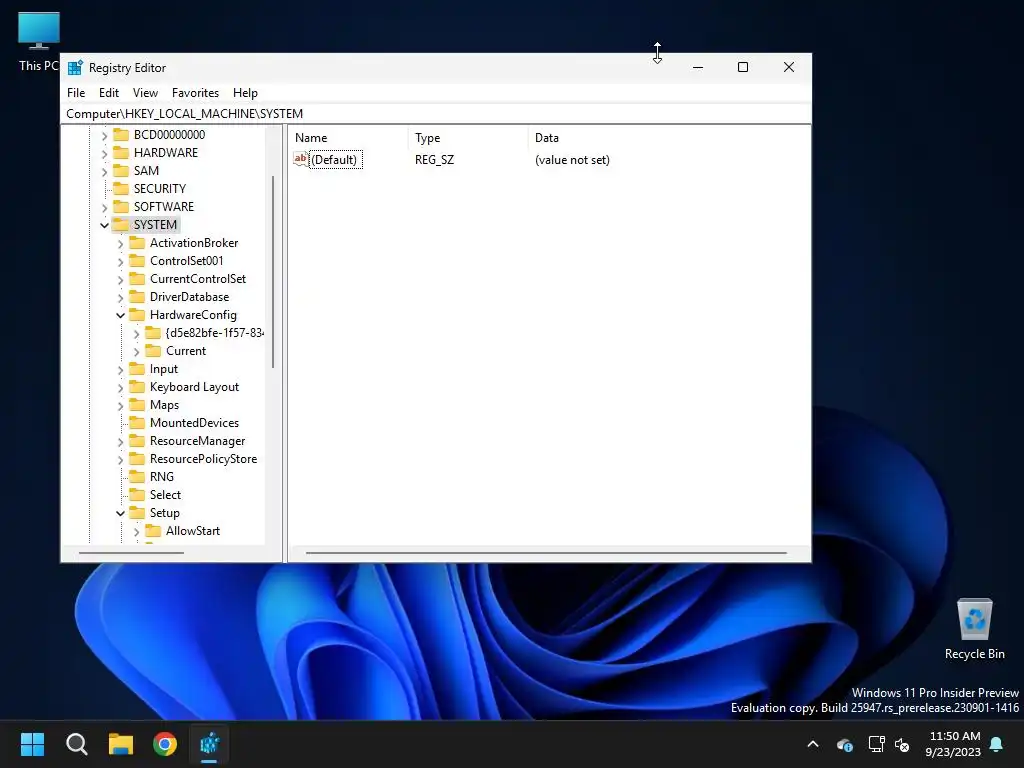Click the SAM folder icon
1024x768 pixels.
point(121,170)
